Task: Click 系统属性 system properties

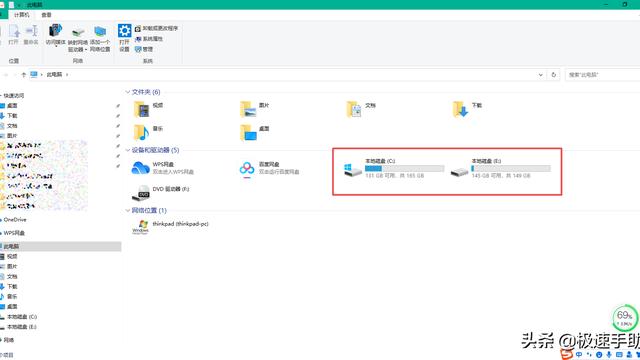Action: (x=149, y=39)
